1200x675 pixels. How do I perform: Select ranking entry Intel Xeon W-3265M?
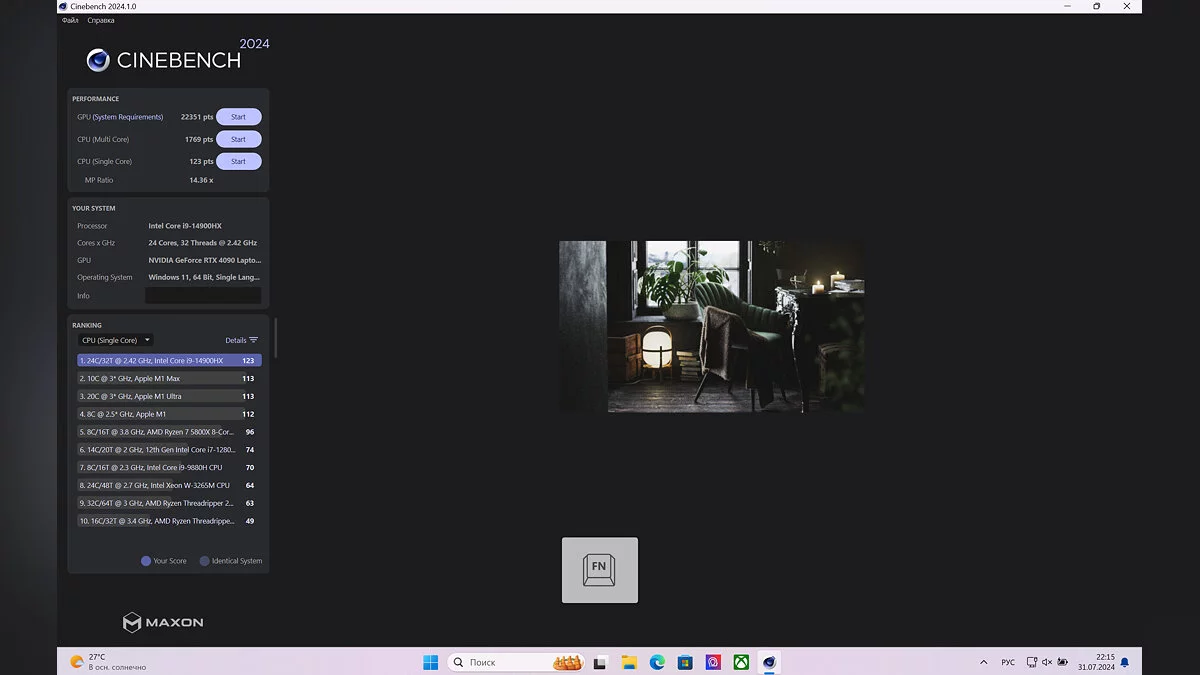point(169,485)
